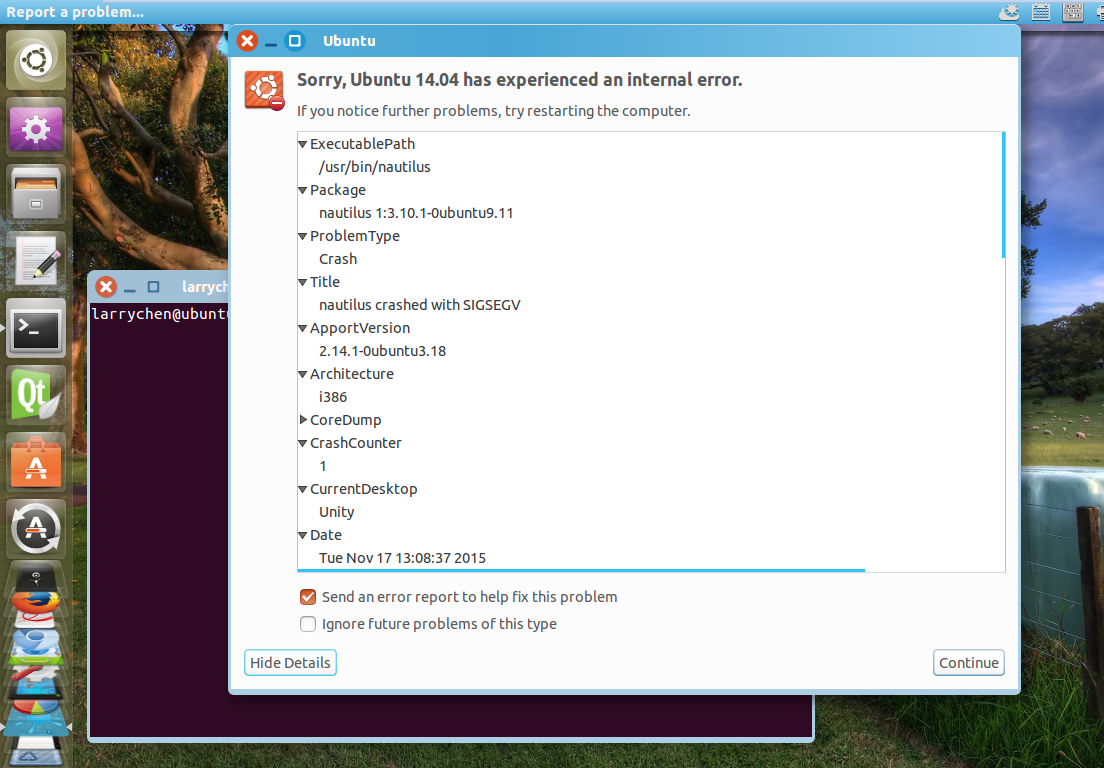1104x768 pixels.
Task: Click Continue button
Action: [x=969, y=662]
